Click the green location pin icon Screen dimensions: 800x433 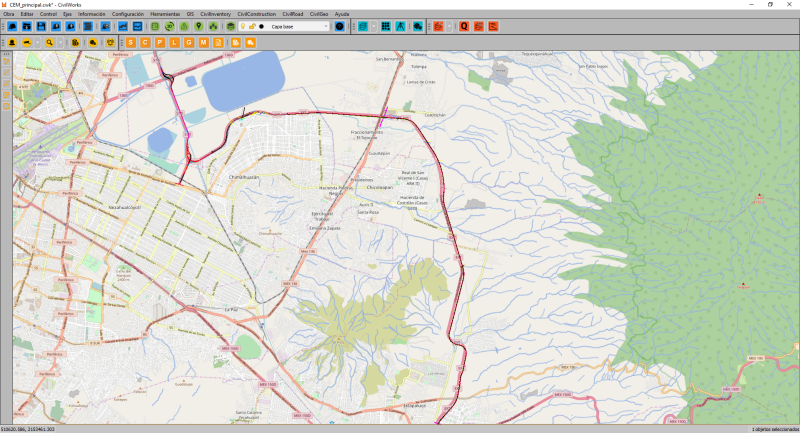[199, 26]
